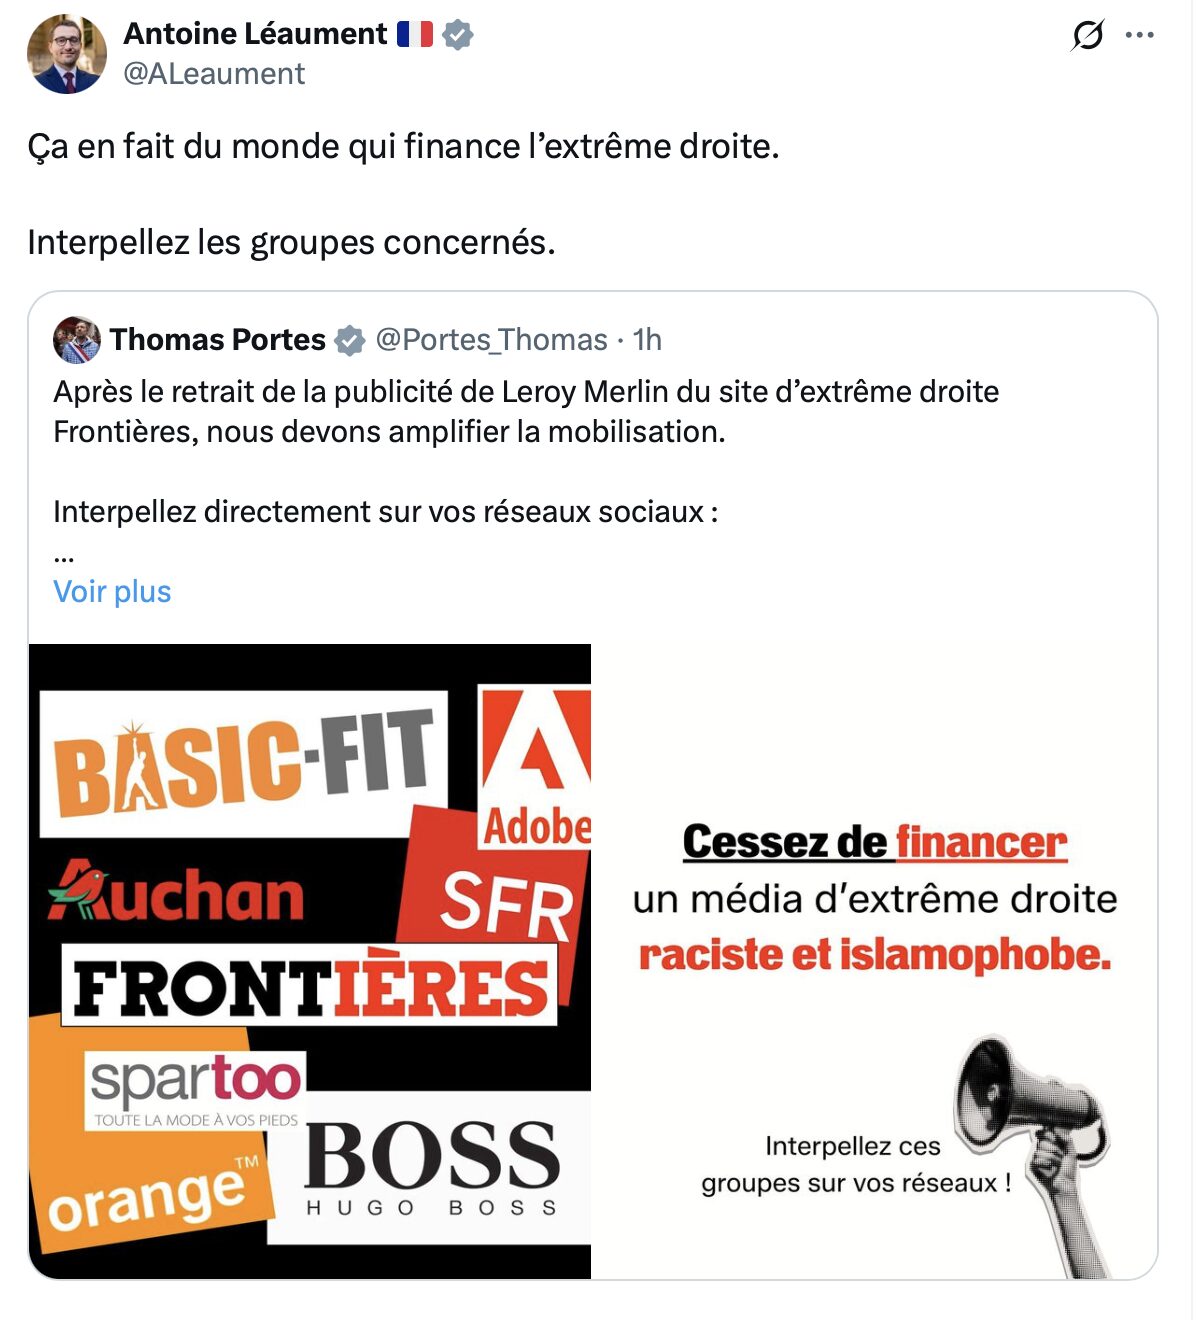This screenshot has width=1198, height=1320.
Task: Click Thomas Portes' small avatar
Action: point(77,340)
